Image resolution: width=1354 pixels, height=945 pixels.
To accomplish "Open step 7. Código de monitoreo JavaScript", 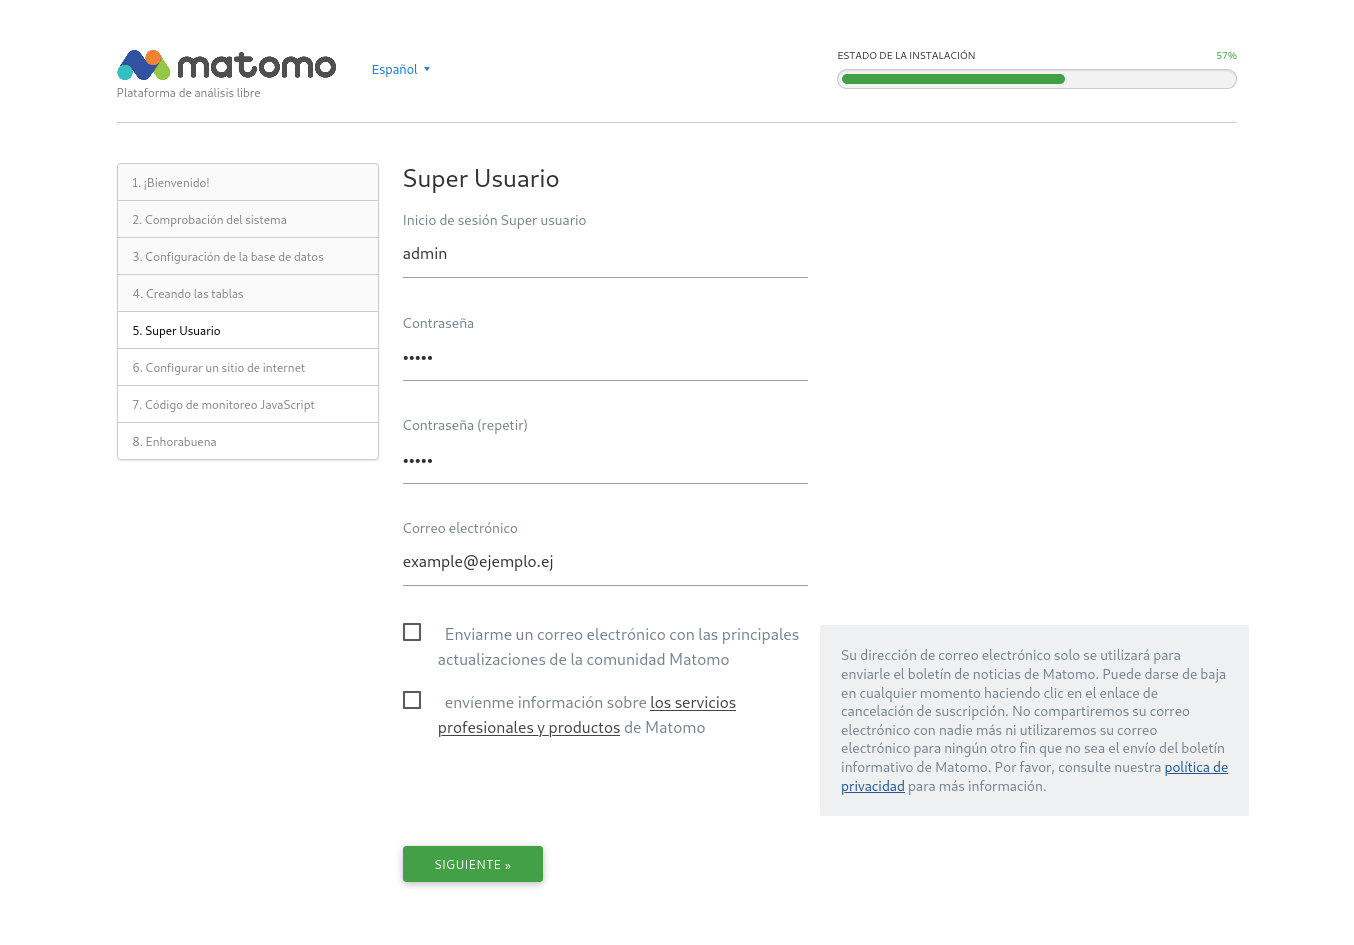I will [248, 405].
